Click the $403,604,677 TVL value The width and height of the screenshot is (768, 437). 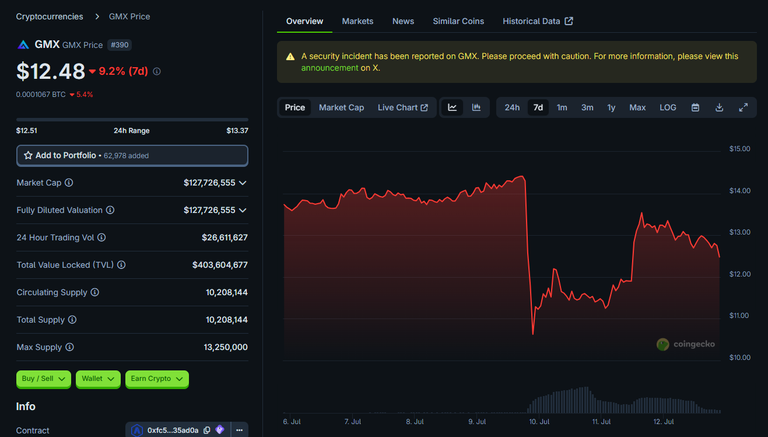(220, 265)
